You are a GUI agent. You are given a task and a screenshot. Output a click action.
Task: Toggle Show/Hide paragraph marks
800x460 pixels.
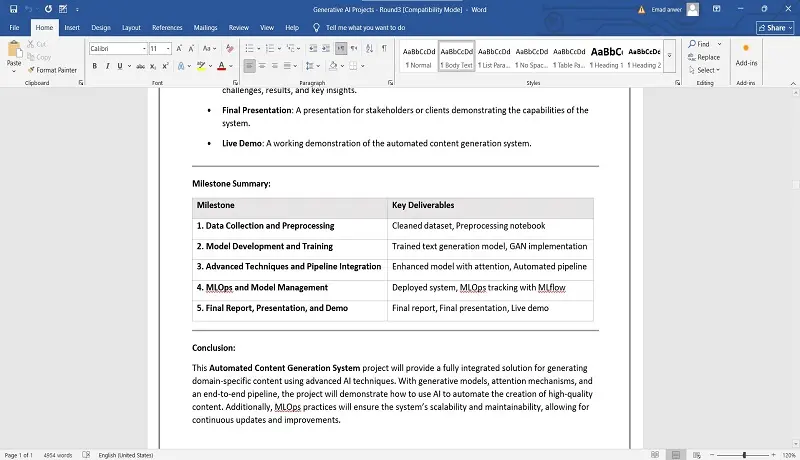pyautogui.click(x=384, y=48)
